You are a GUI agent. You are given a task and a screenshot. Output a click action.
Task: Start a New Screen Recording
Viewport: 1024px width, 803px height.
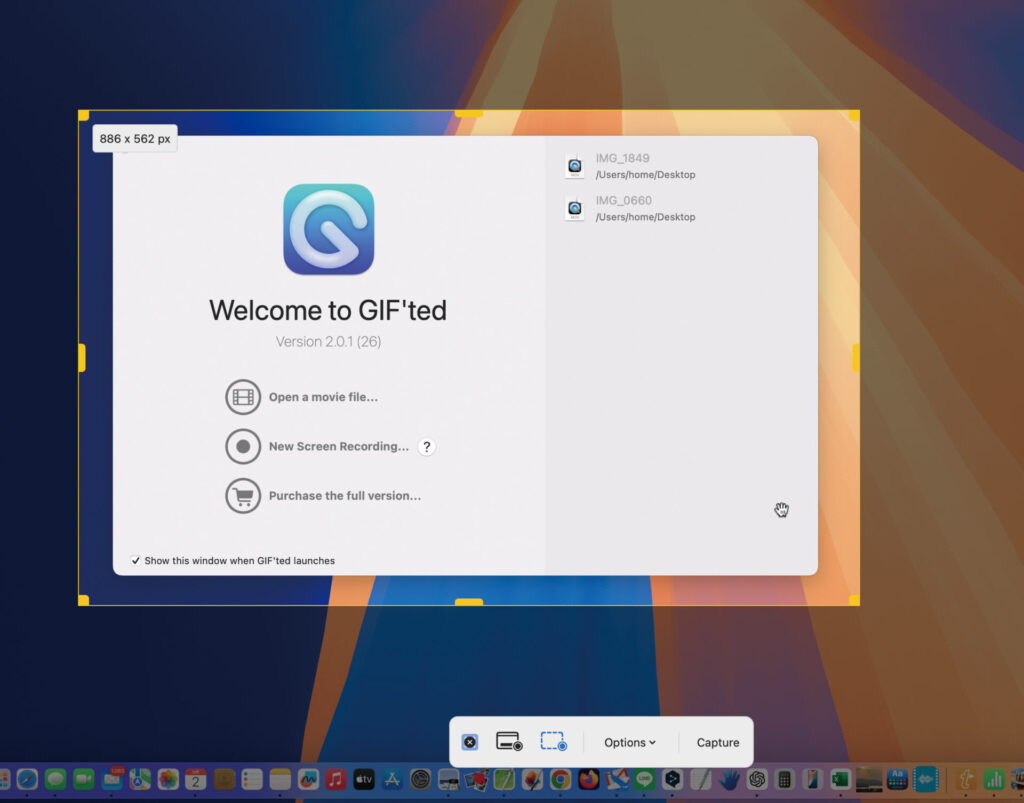339,447
